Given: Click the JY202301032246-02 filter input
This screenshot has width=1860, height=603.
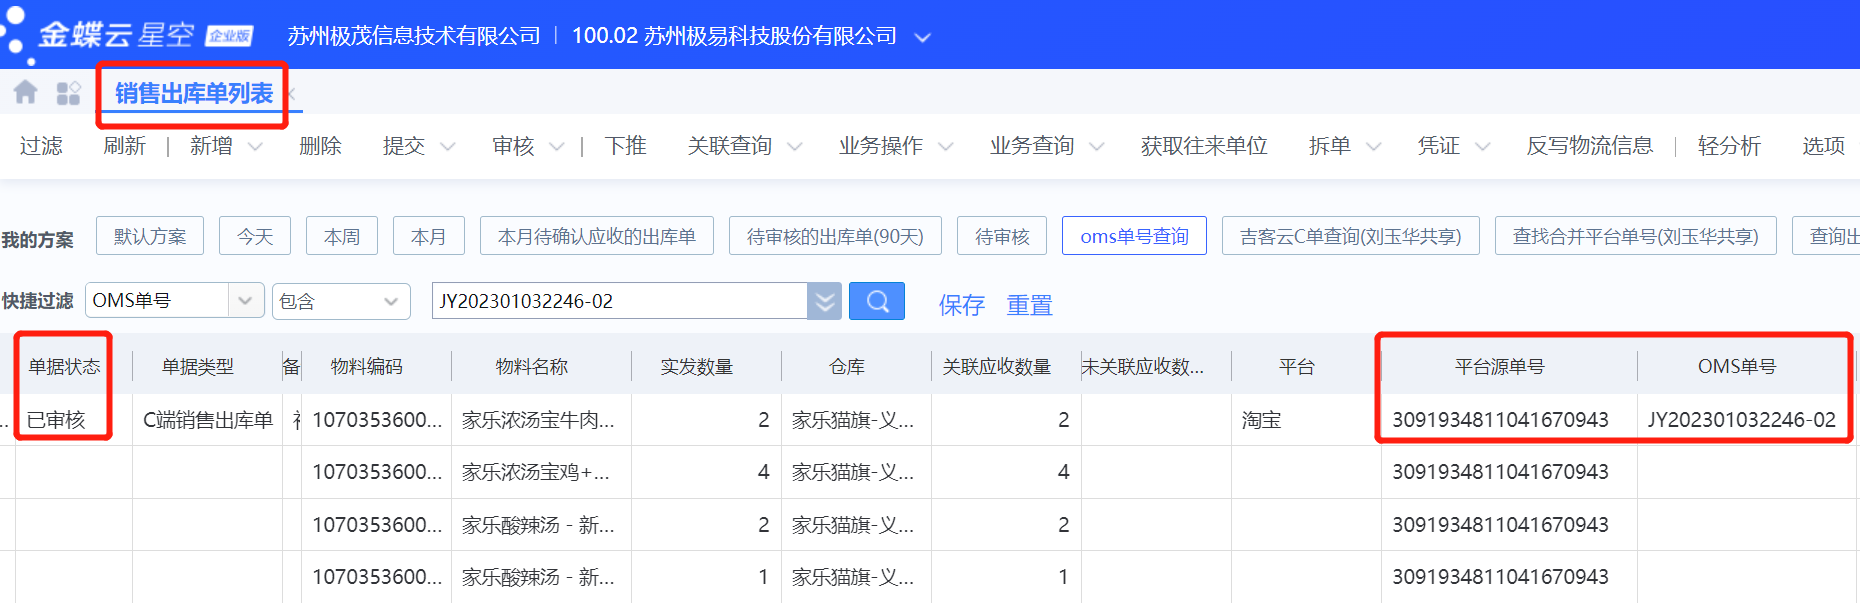Looking at the screenshot, I should pos(620,301).
